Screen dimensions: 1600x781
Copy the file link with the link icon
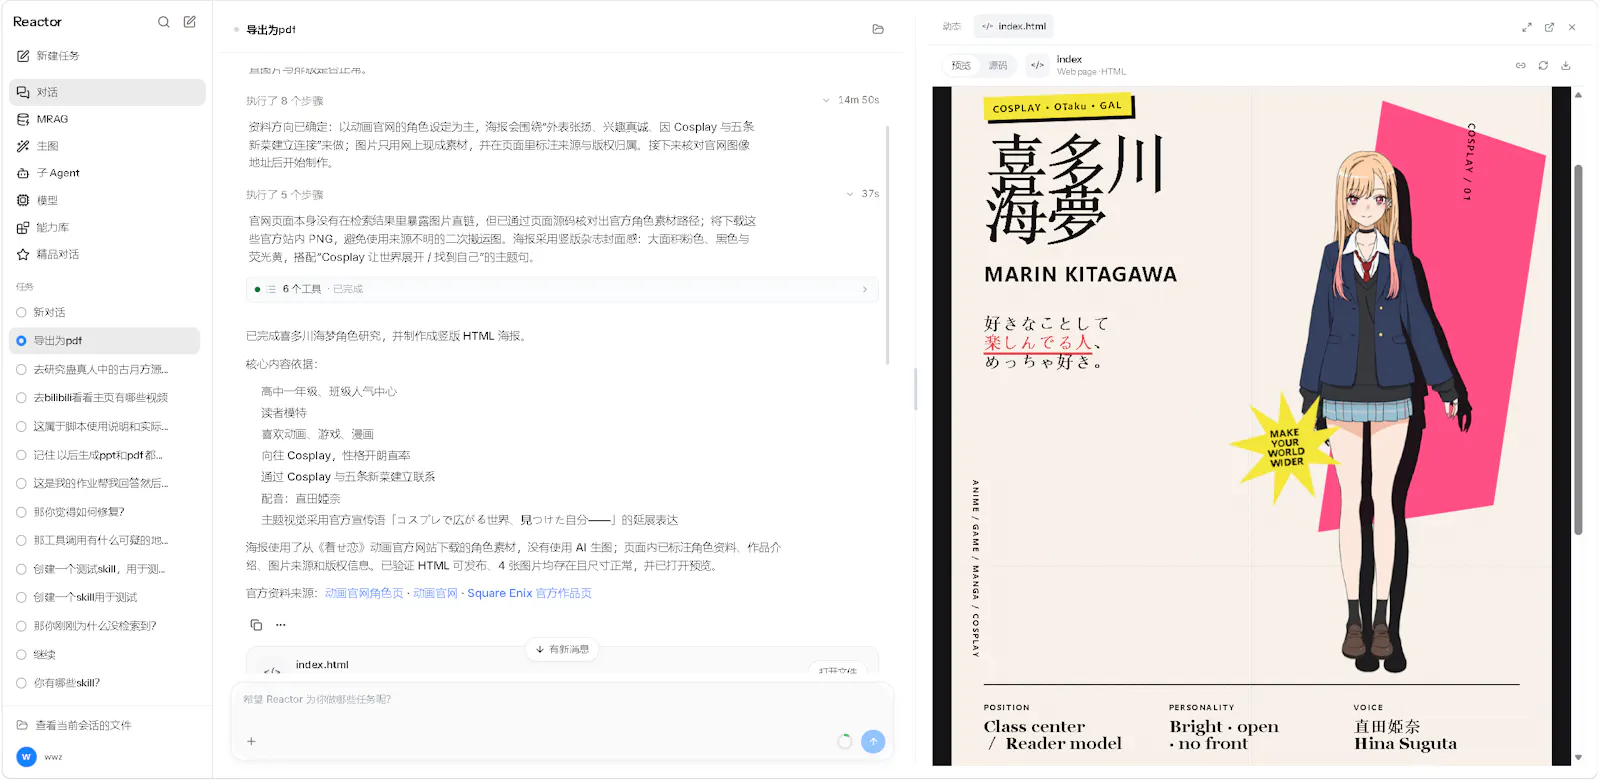point(1521,66)
